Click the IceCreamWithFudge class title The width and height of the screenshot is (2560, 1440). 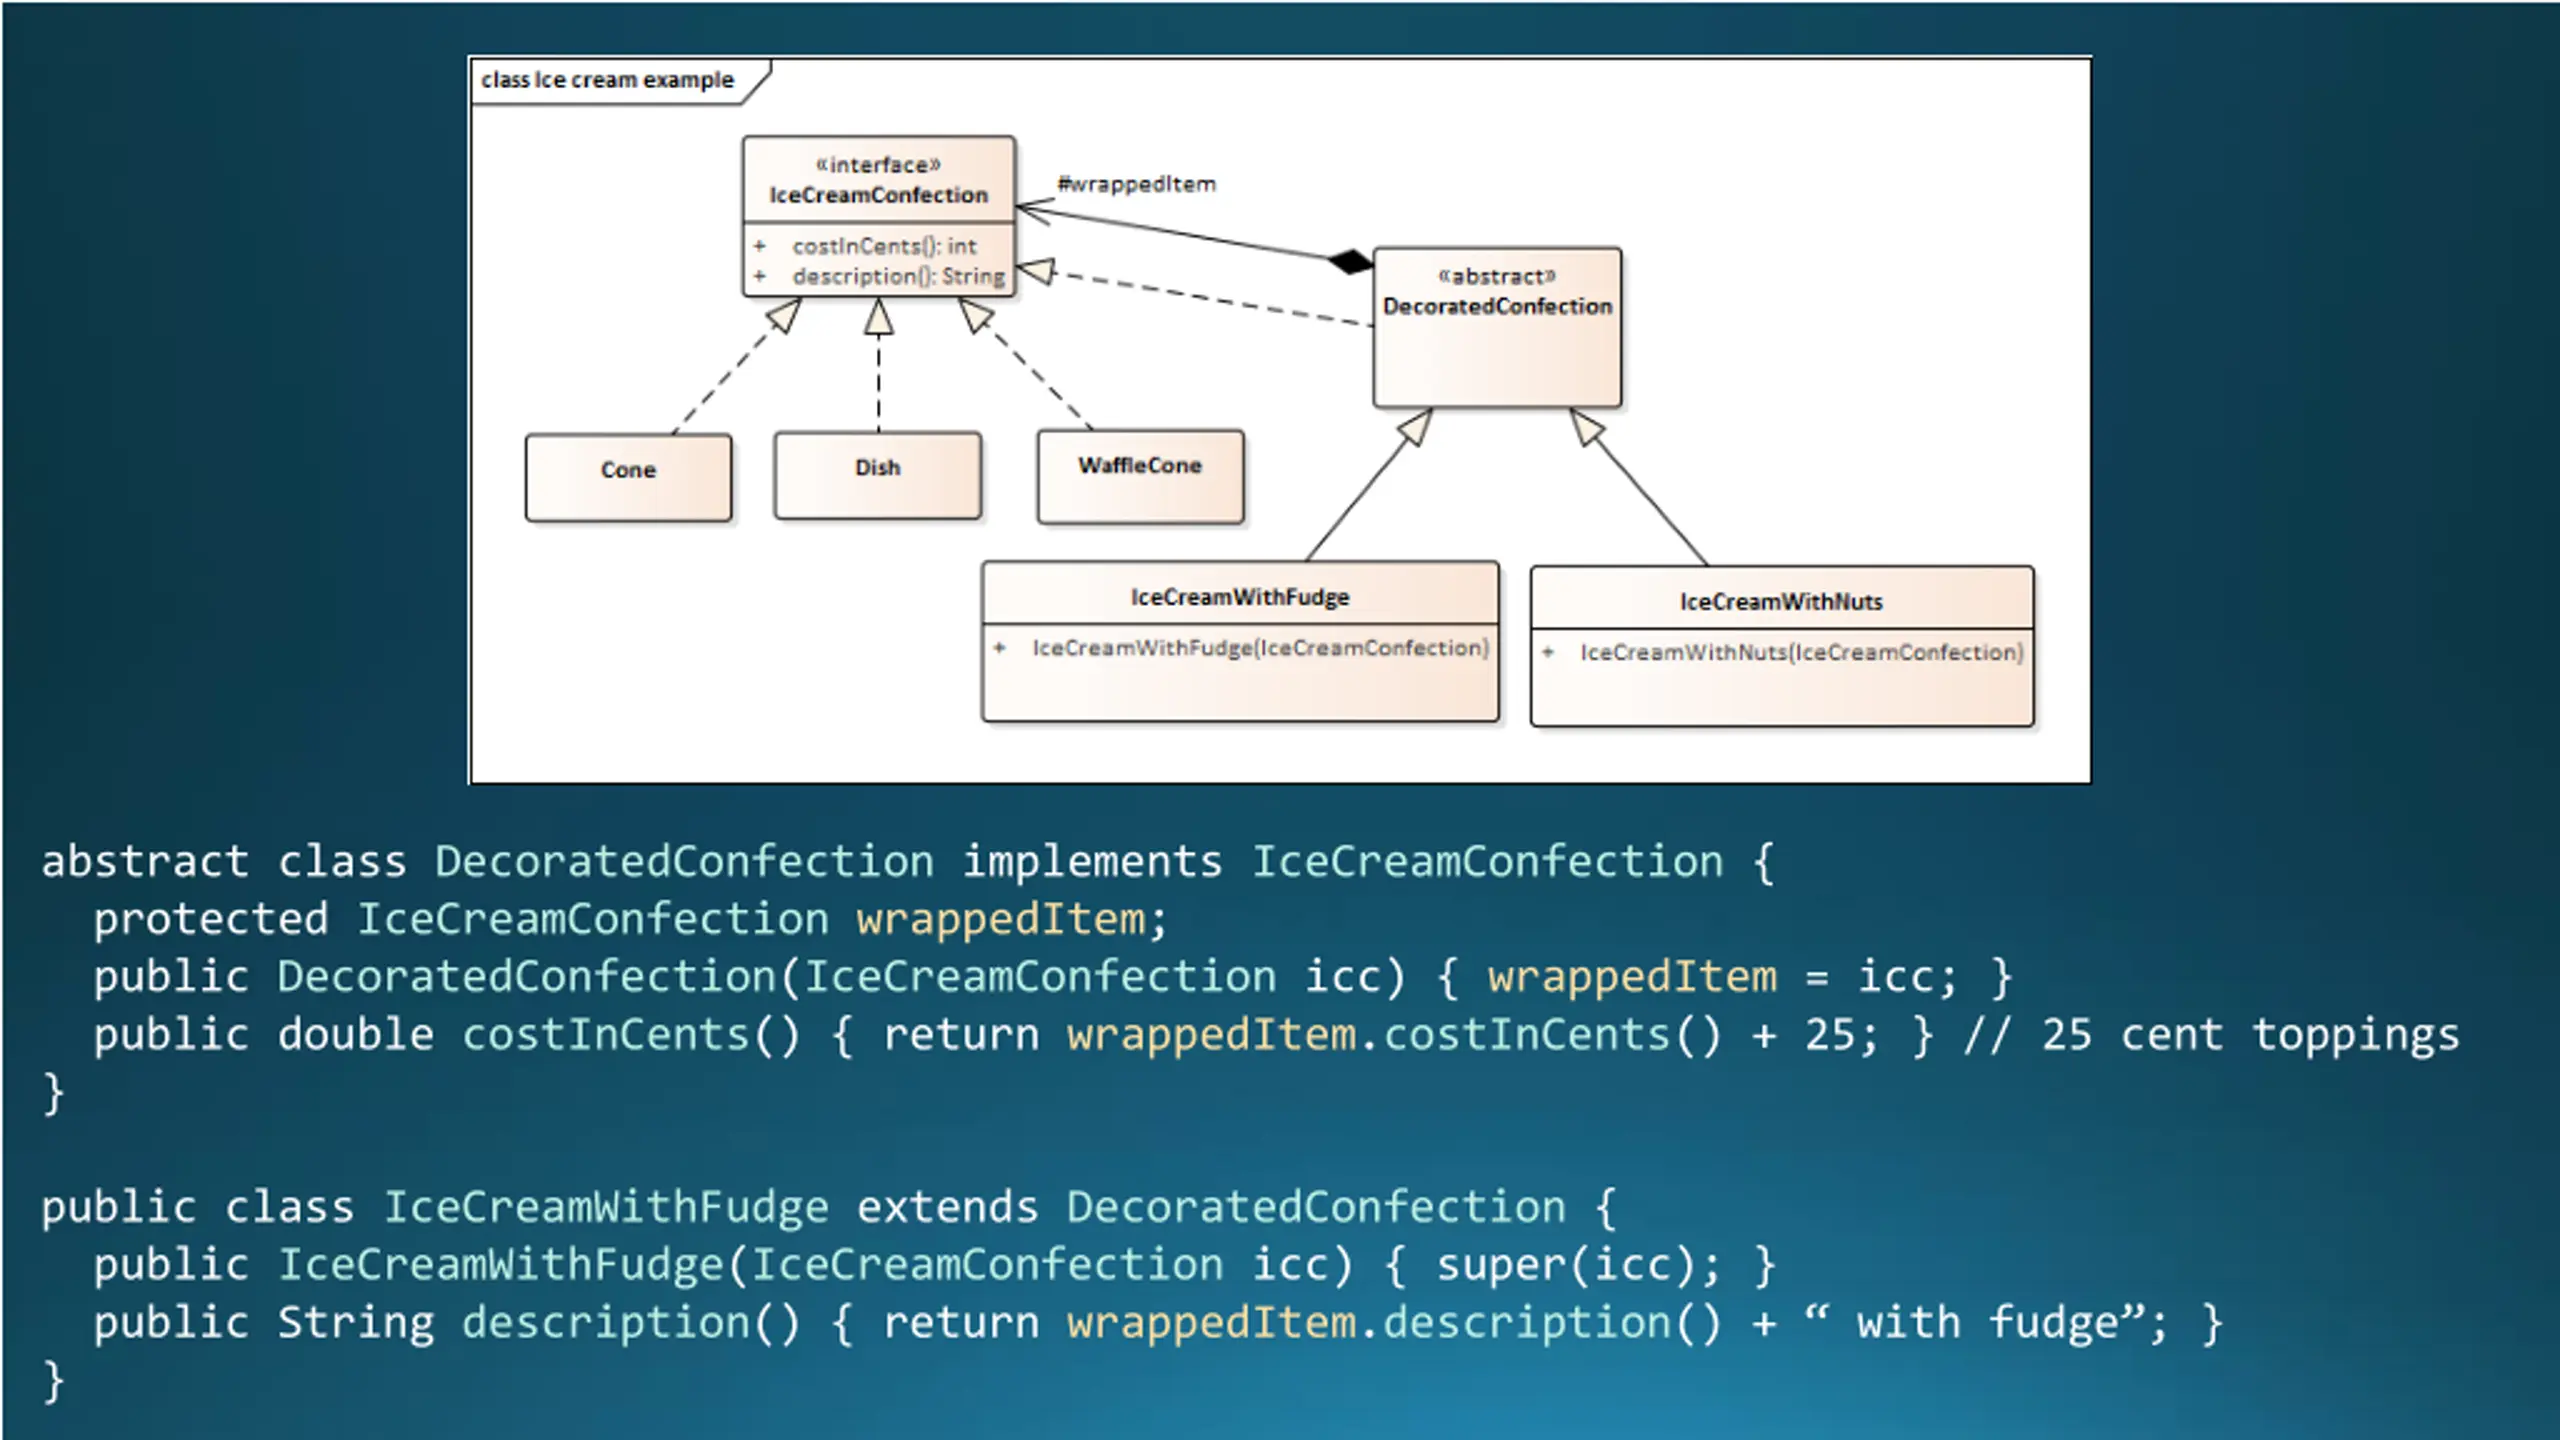[1240, 597]
